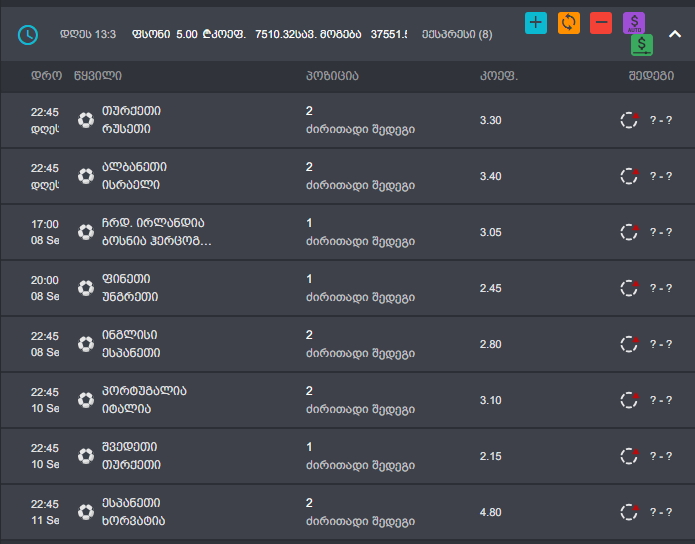695x544 pixels.
Task: Click the purple auto cashout dollar icon
Action: tap(634, 23)
